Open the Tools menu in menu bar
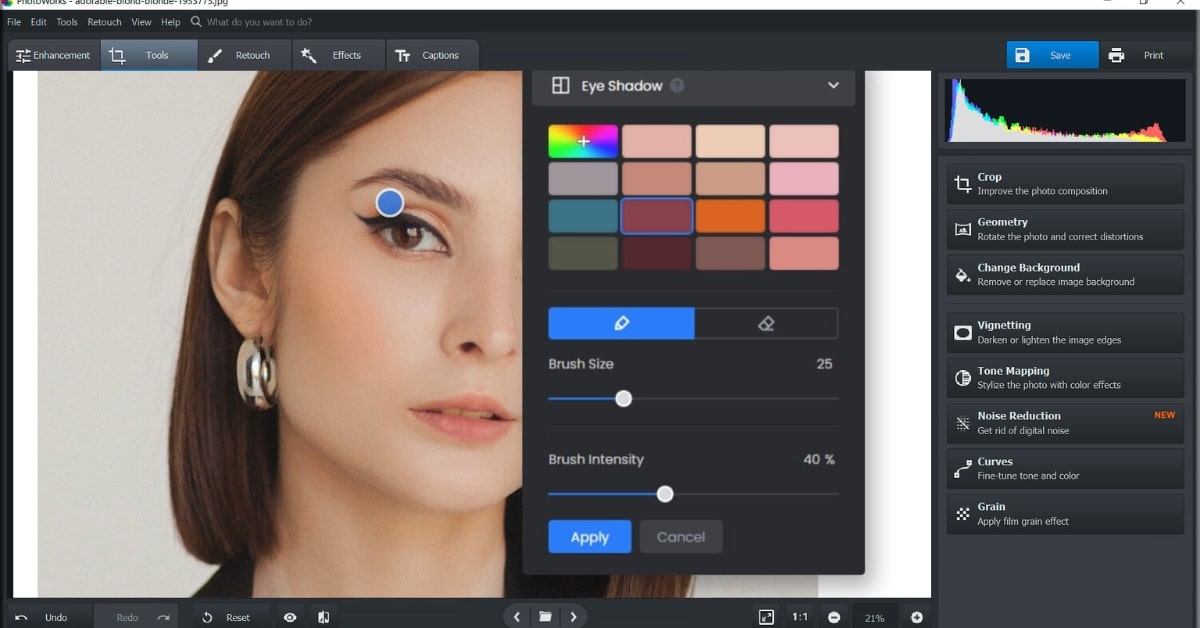Viewport: 1200px width, 628px height. (67, 22)
